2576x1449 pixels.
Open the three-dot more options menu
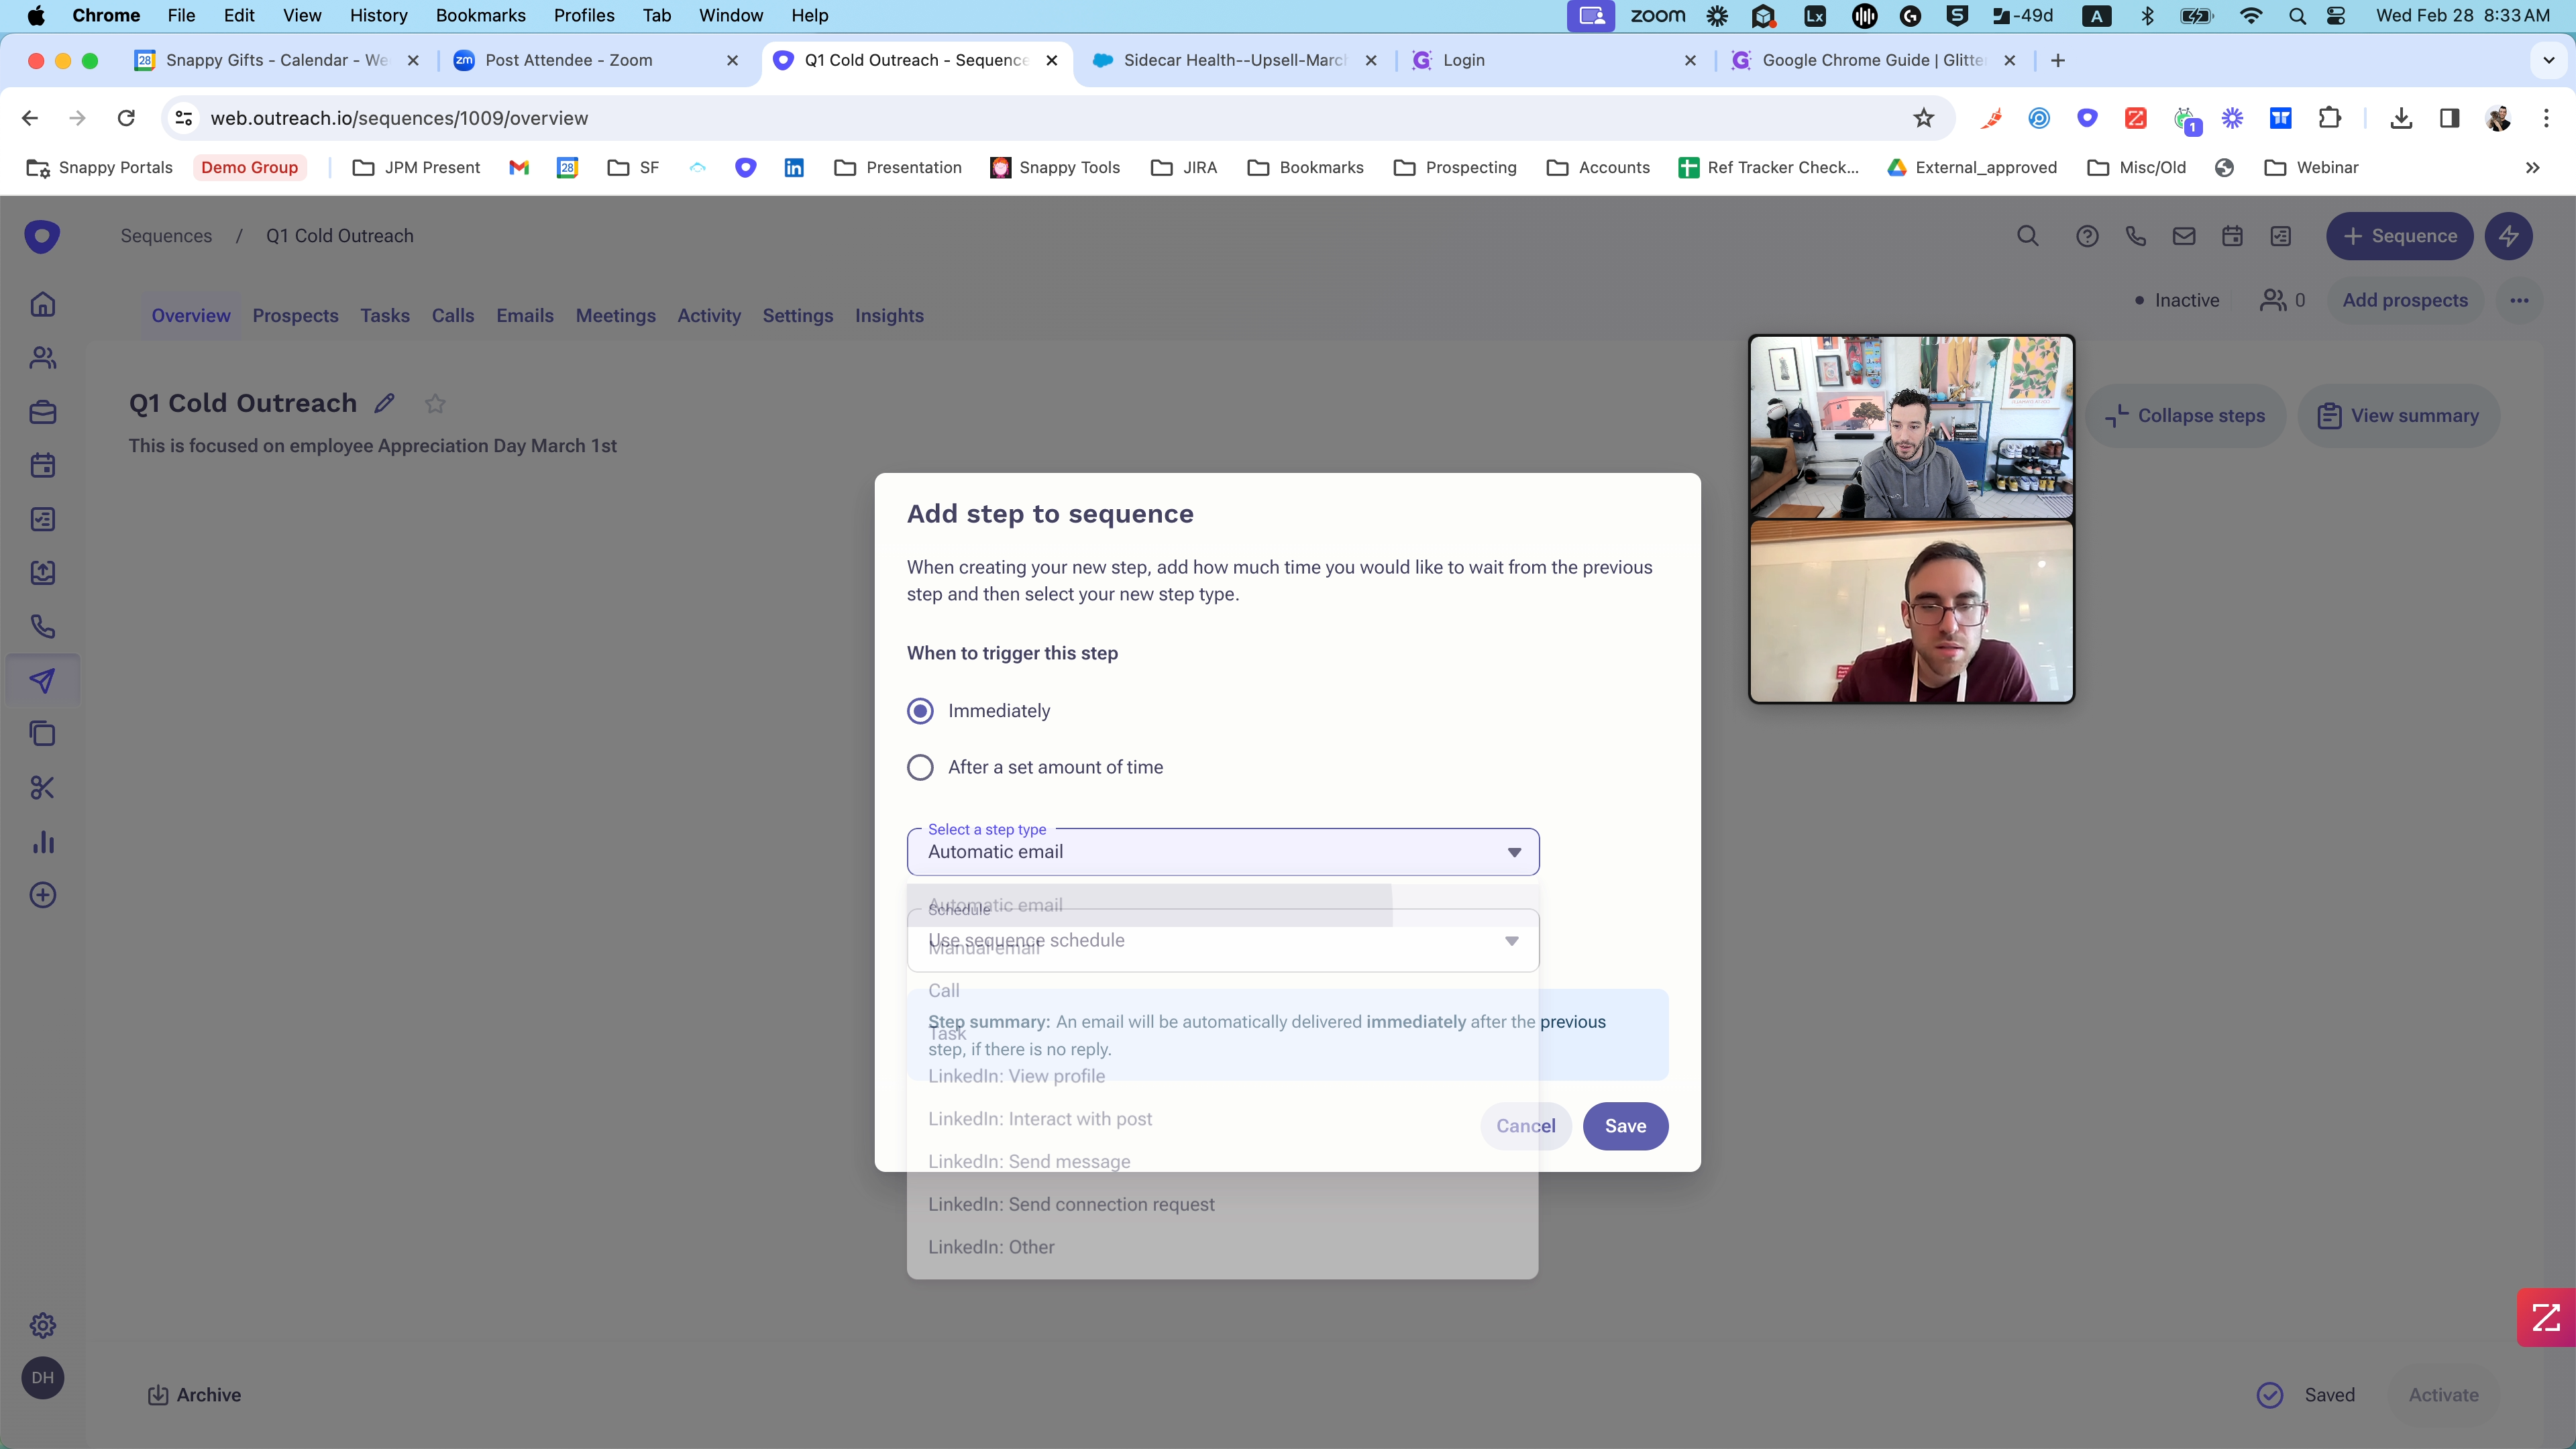coord(2519,300)
